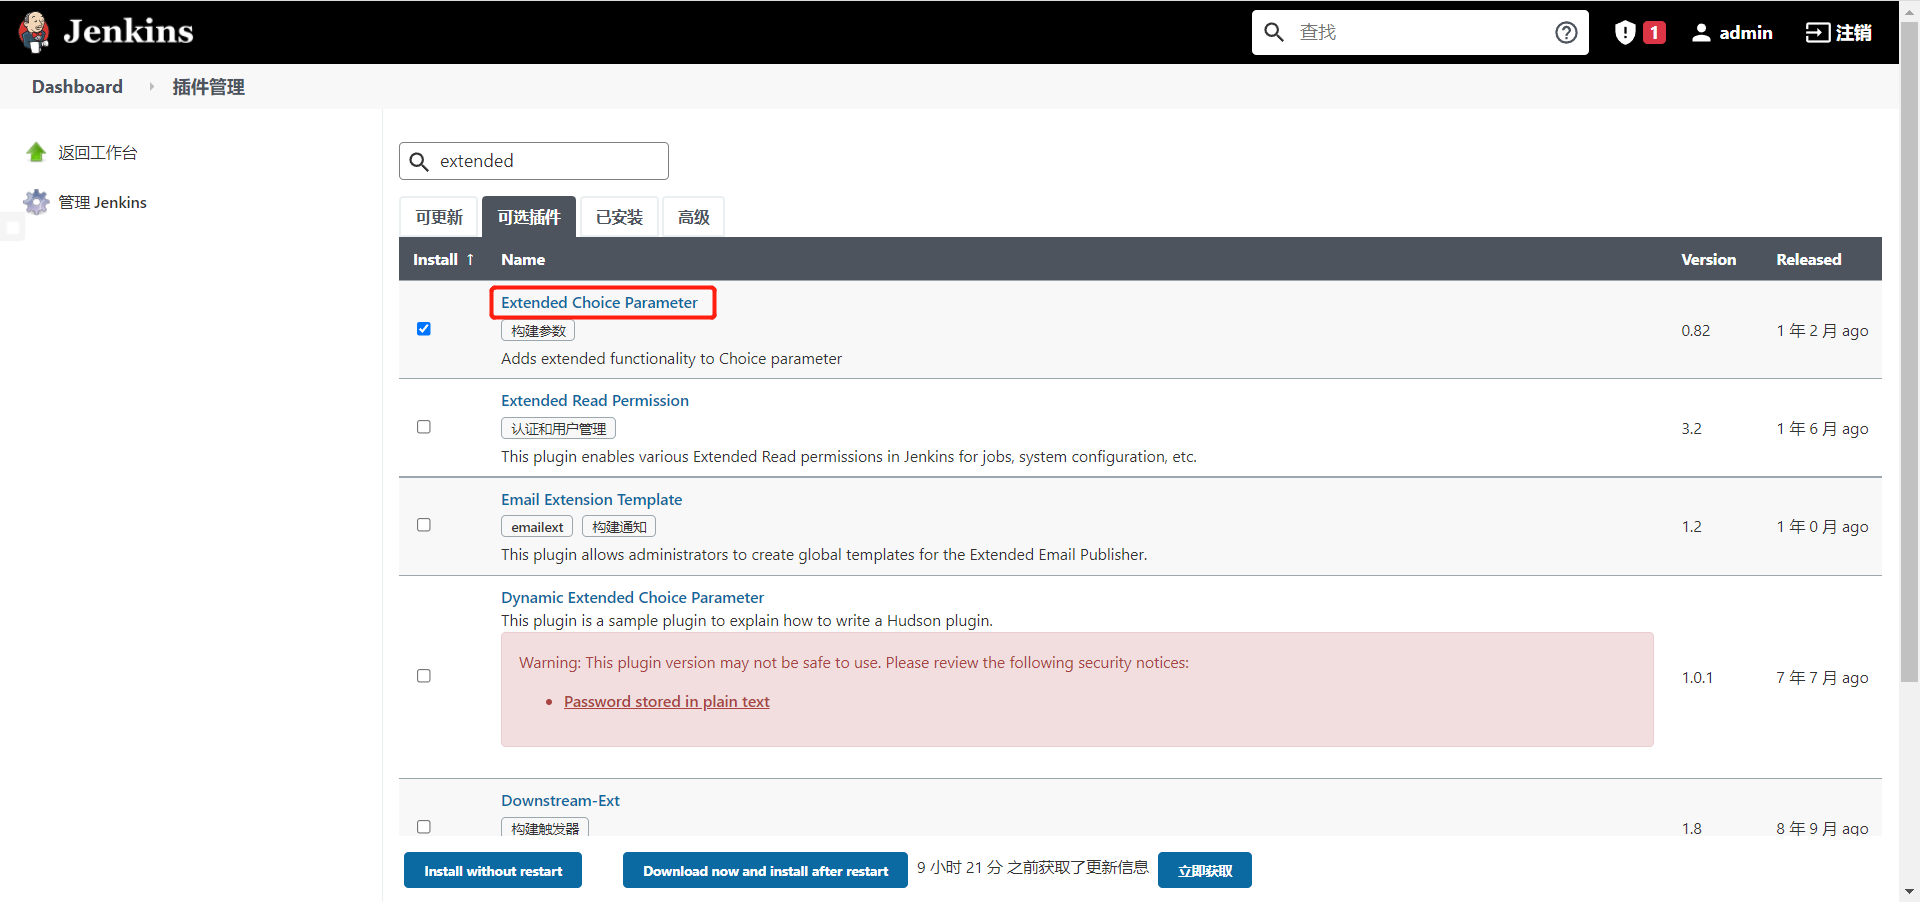Uncheck the Extended Choice Parameter checkbox
This screenshot has width=1920, height=902.
424,329
